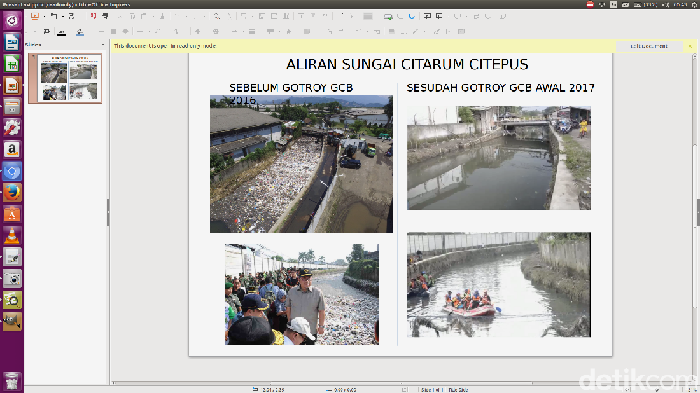
Task: Click the first black slide-arrow icon in the top toolbar
Action: 427,17
